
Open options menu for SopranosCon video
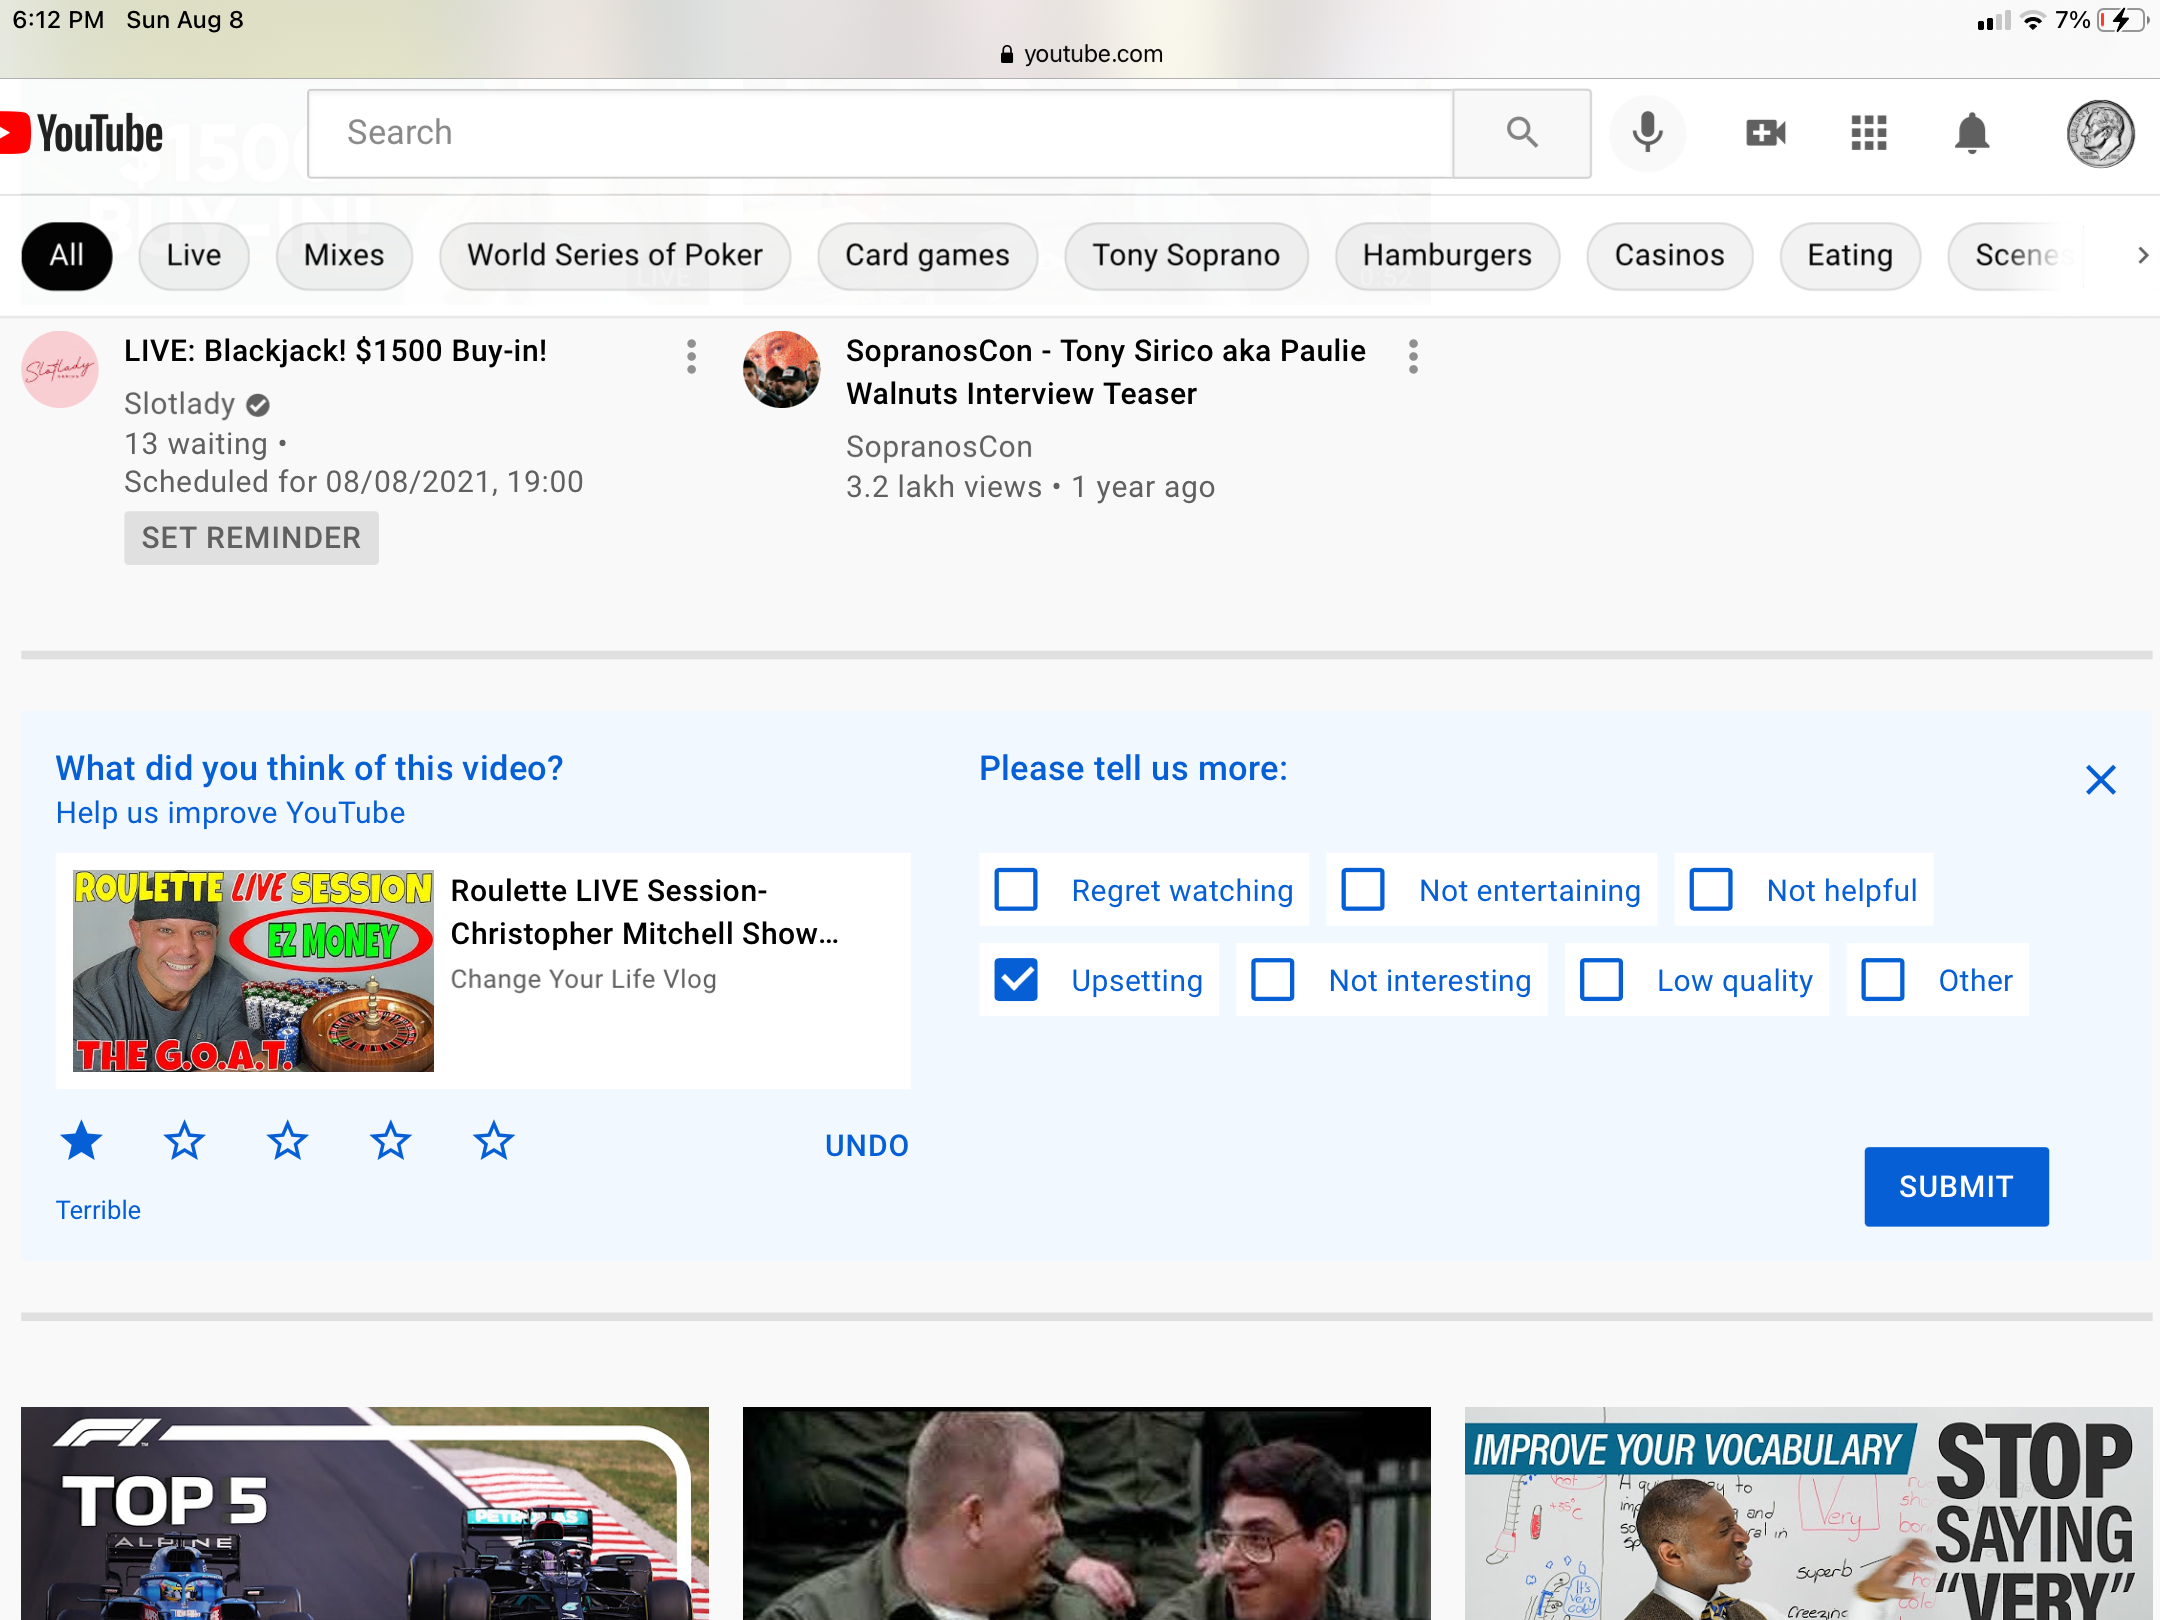tap(1413, 356)
